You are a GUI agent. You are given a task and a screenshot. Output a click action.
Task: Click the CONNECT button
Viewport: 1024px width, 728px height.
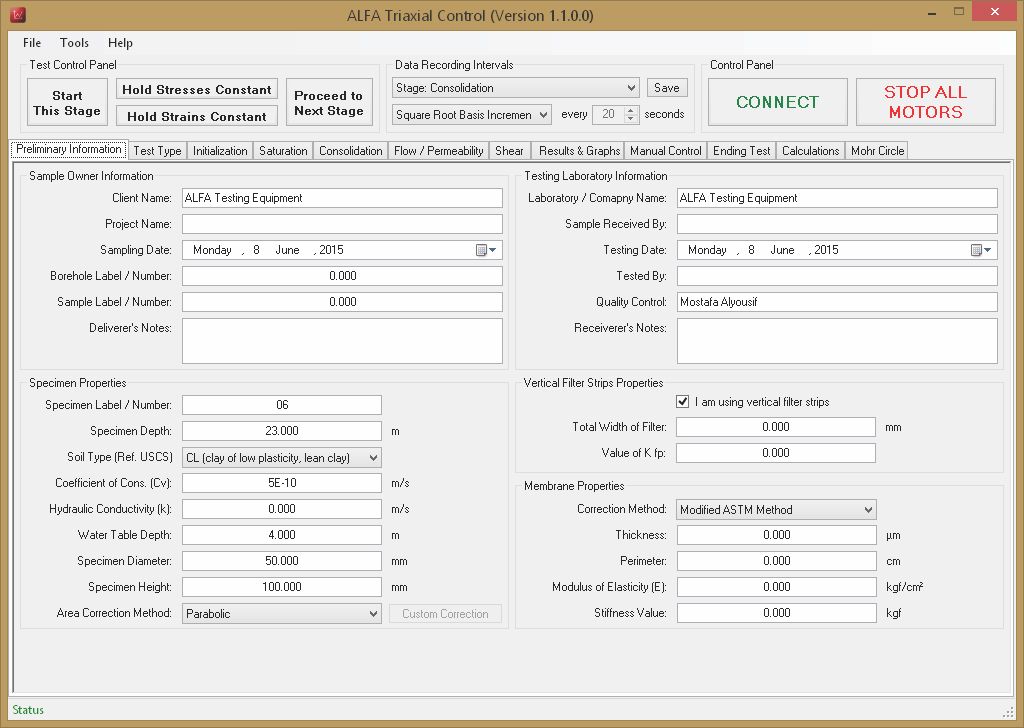point(777,102)
